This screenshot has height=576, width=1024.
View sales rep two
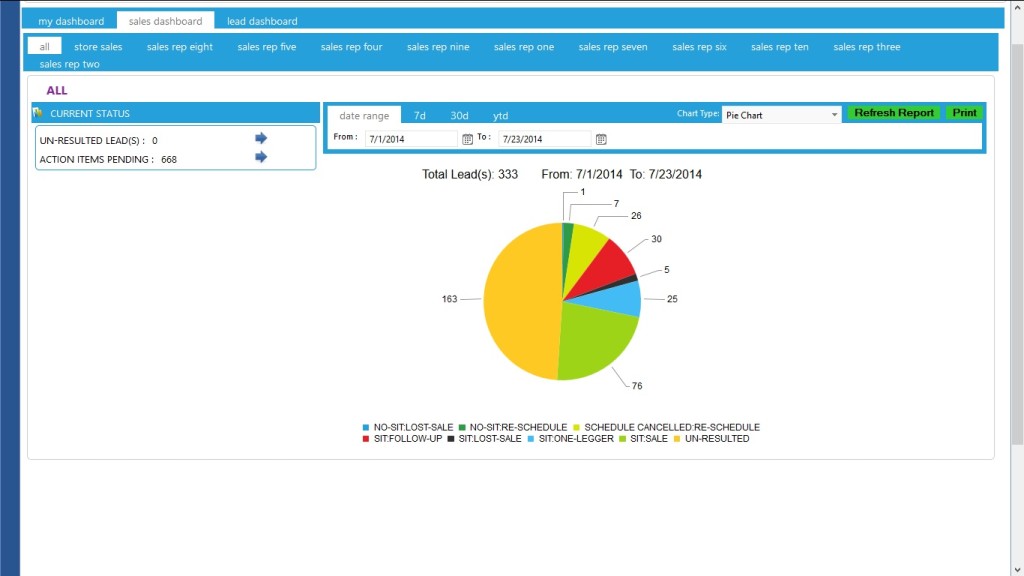pyautogui.click(x=69, y=64)
